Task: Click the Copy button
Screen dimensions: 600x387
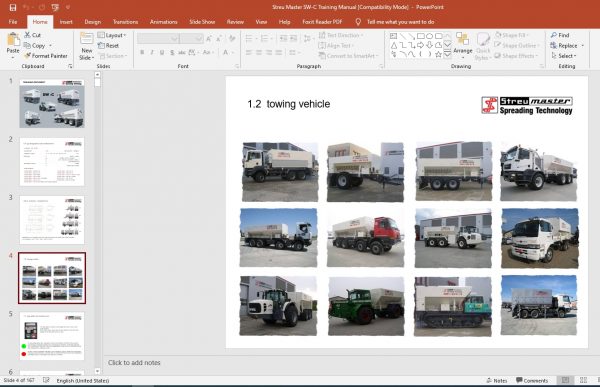Action: point(35,46)
